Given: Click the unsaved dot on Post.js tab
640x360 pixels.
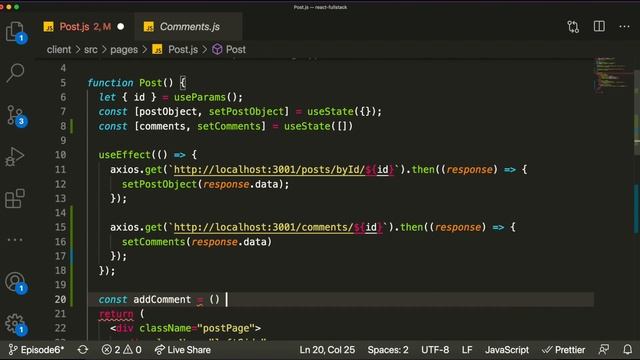Looking at the screenshot, I should click(x=121, y=27).
